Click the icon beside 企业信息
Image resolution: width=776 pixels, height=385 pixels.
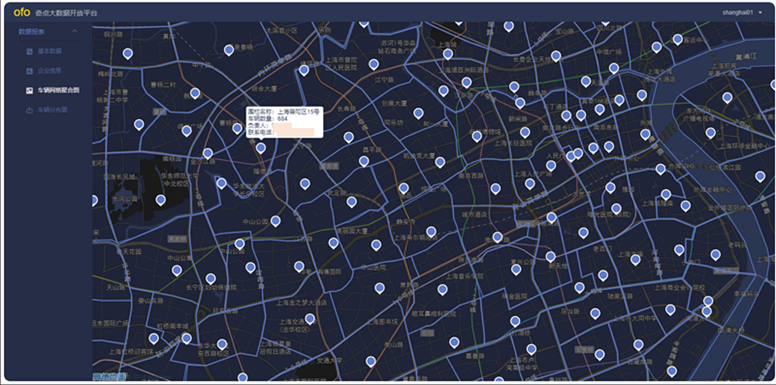pyautogui.click(x=29, y=71)
